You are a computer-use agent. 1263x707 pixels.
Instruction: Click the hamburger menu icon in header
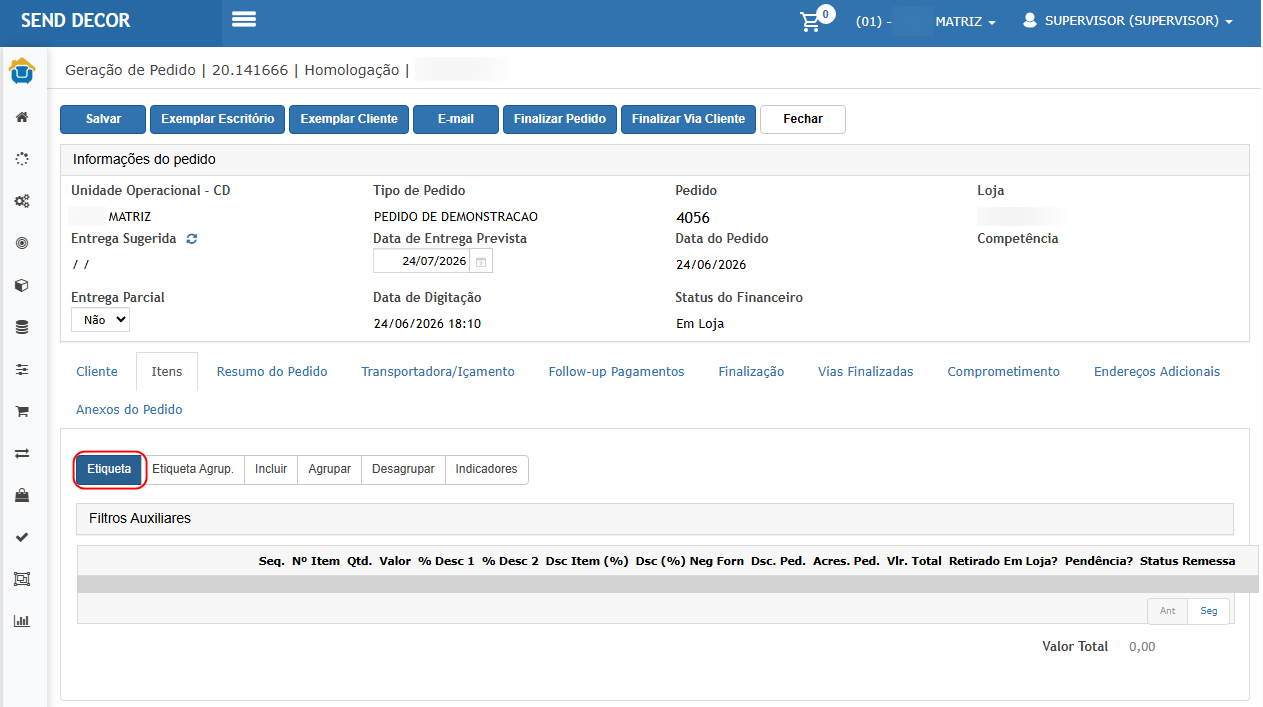244,19
